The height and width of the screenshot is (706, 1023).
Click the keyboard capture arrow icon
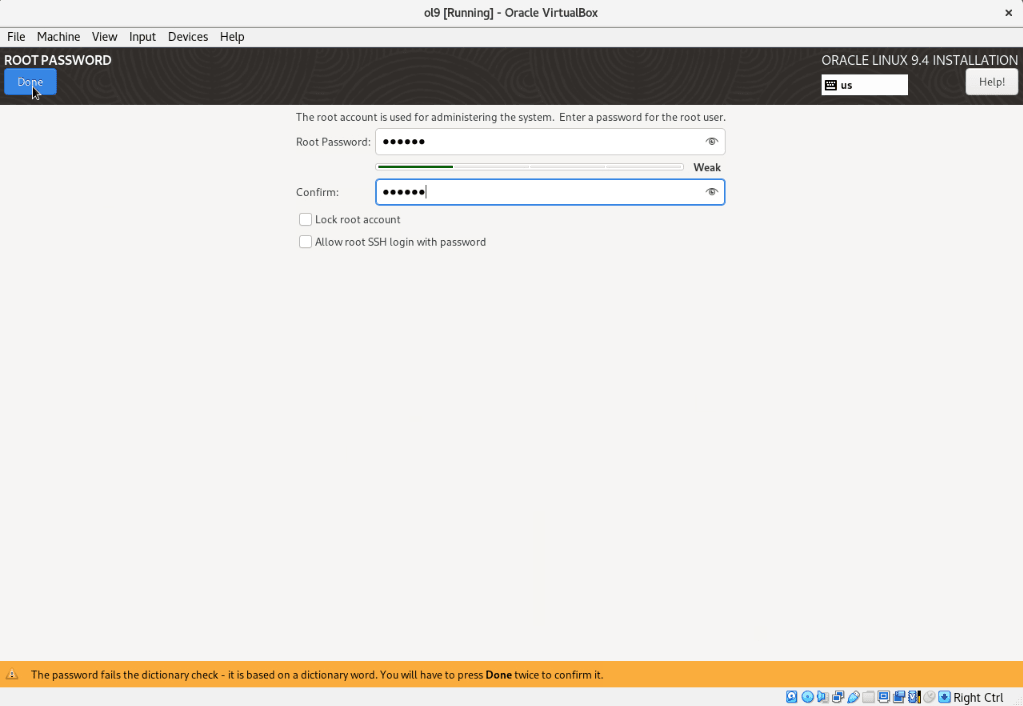944,697
